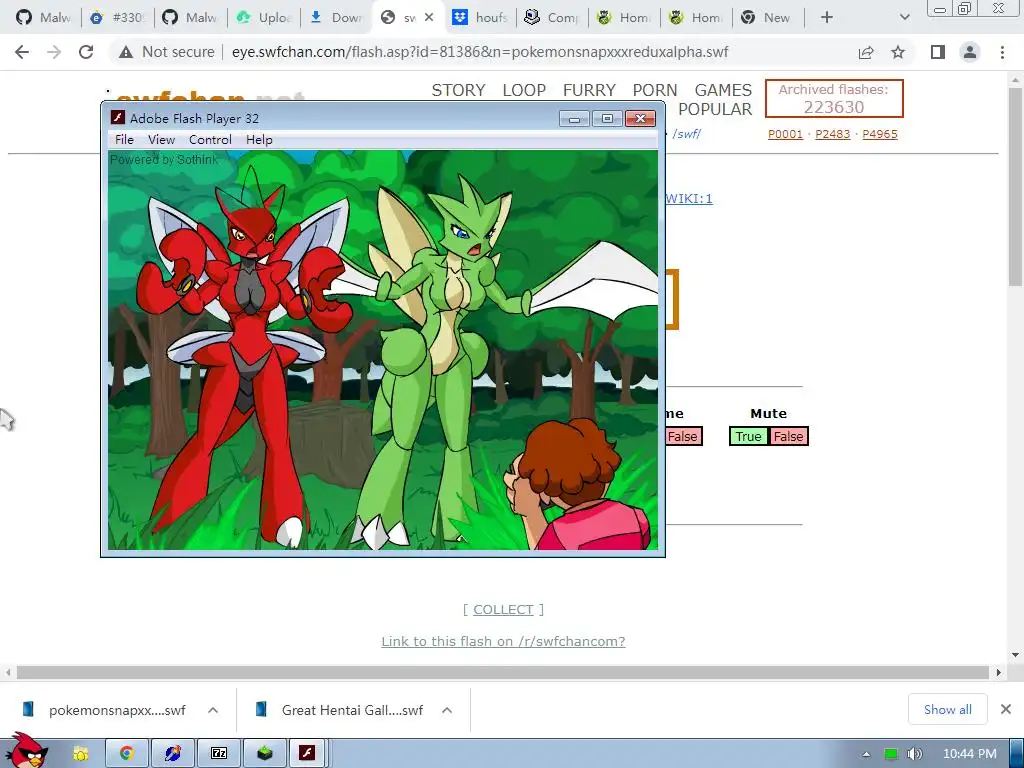Switch to the first GitHub Malw tab
The height and width of the screenshot is (768, 1024).
43,18
